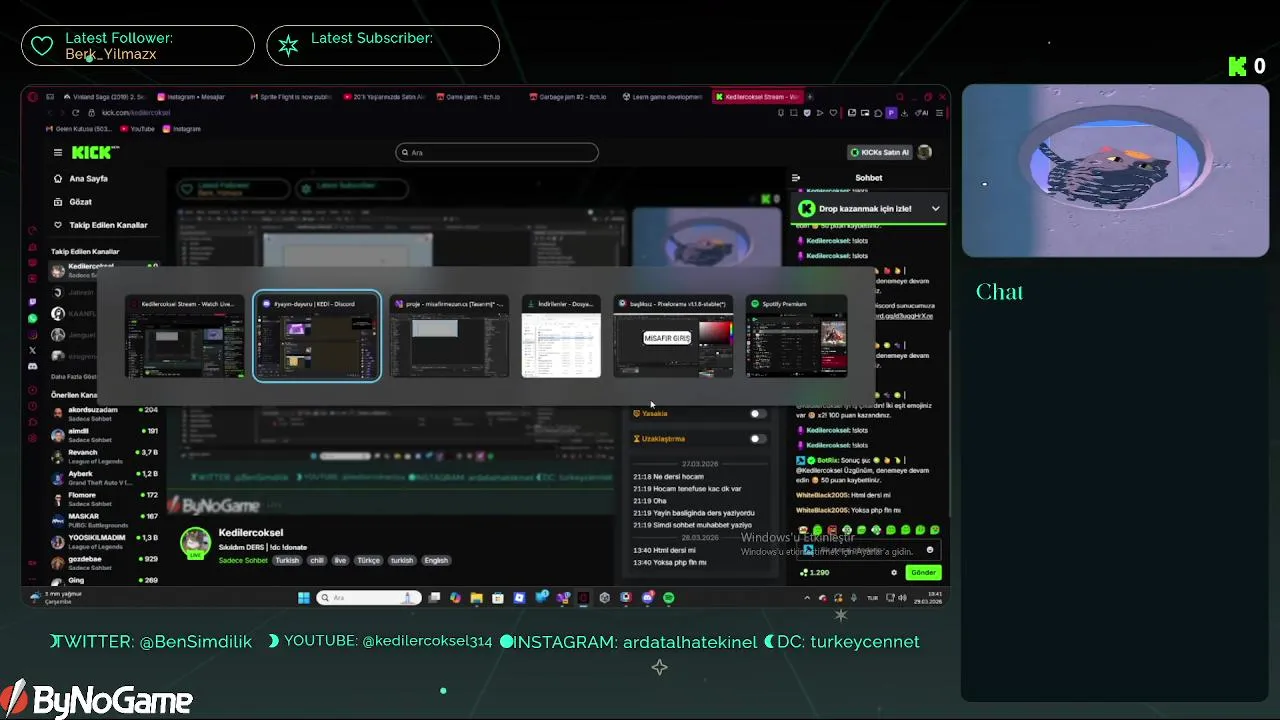Toggle the Uzaklaştırma switch
Viewport: 1280px width, 720px height.
758,438
